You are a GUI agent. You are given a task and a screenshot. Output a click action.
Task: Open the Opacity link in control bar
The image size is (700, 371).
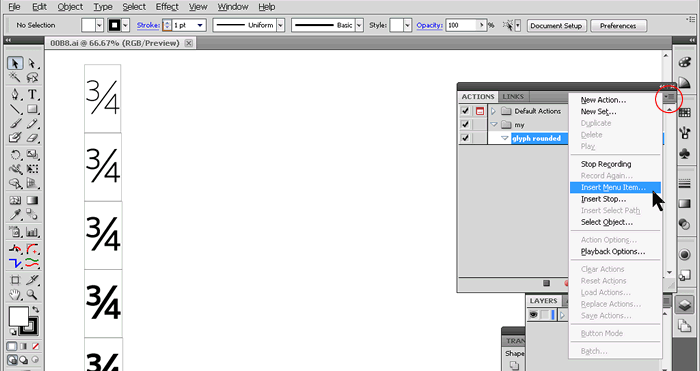(429, 25)
